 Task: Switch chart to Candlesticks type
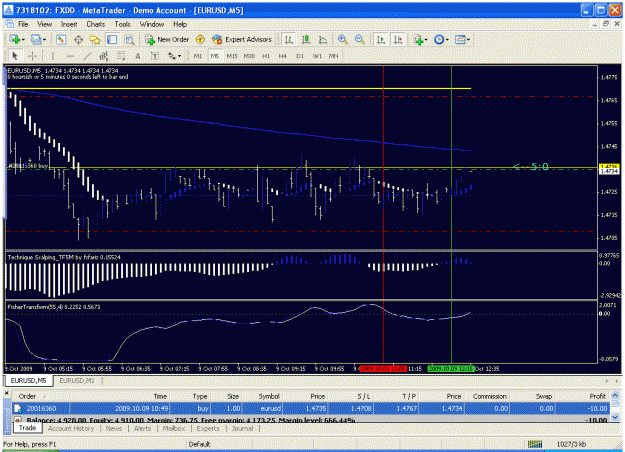(306, 39)
